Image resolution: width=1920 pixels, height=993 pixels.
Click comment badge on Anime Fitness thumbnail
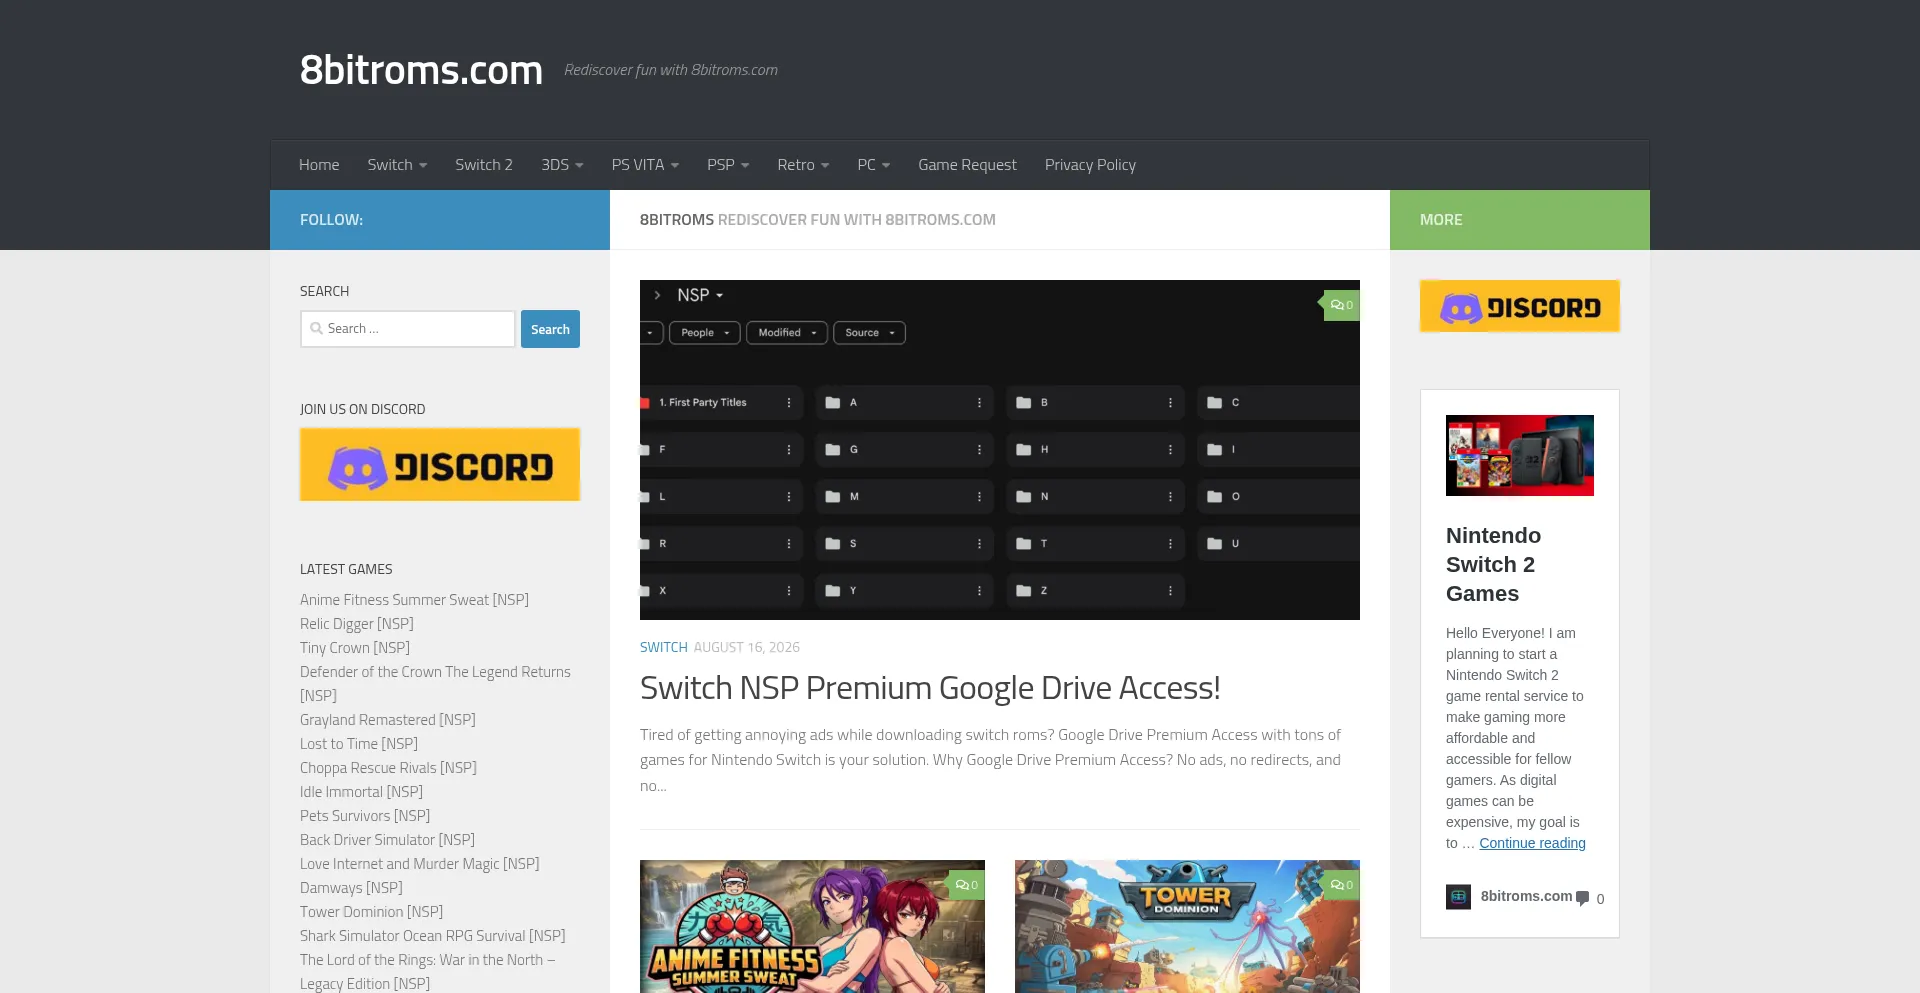point(966,885)
